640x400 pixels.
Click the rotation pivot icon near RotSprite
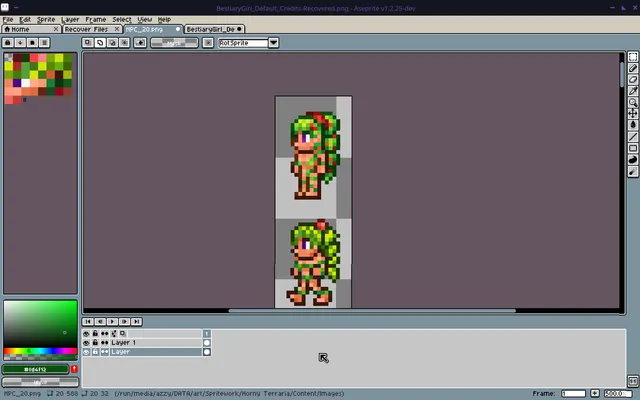[x=208, y=42]
